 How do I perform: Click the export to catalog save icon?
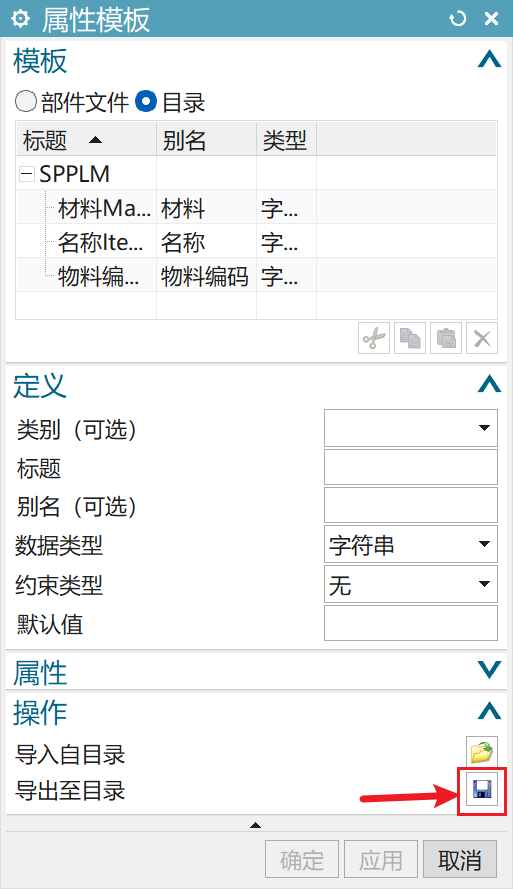coord(482,789)
